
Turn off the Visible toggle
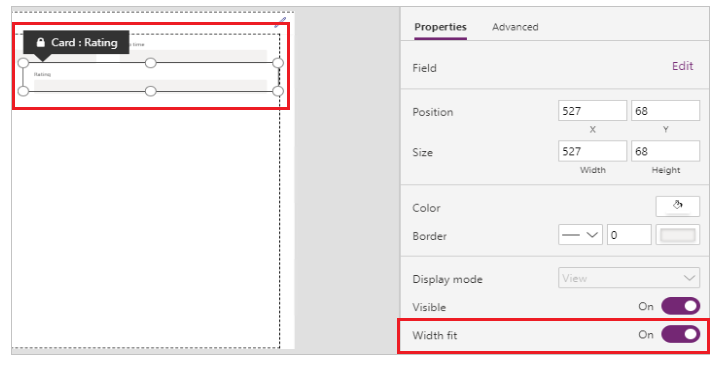[x=681, y=306]
